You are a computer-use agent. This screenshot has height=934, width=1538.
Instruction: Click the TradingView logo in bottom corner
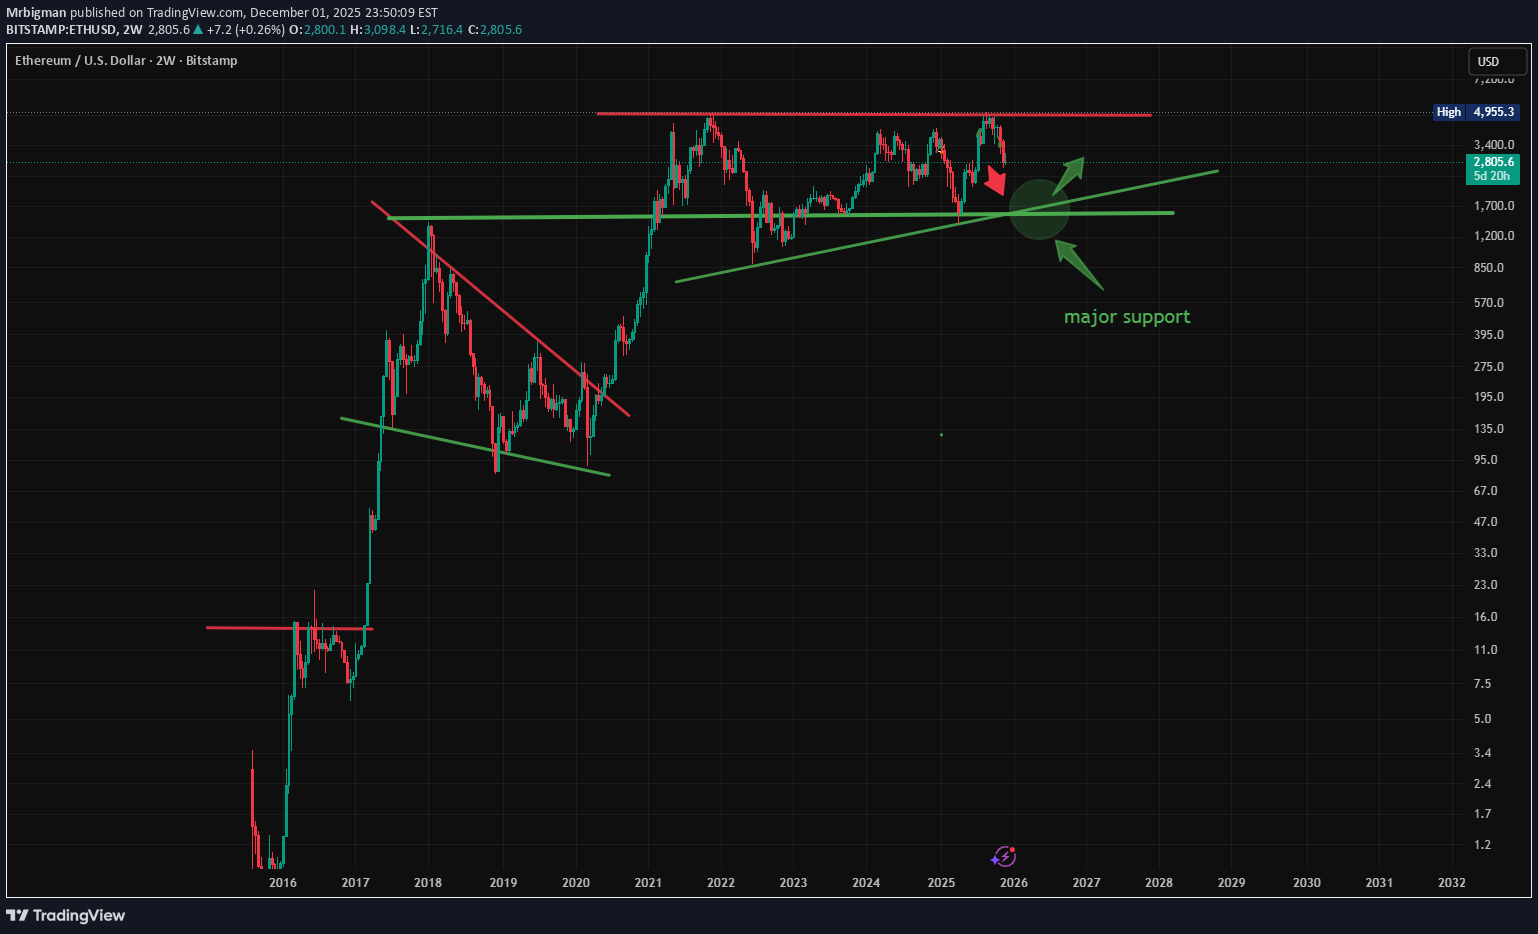tap(67, 915)
